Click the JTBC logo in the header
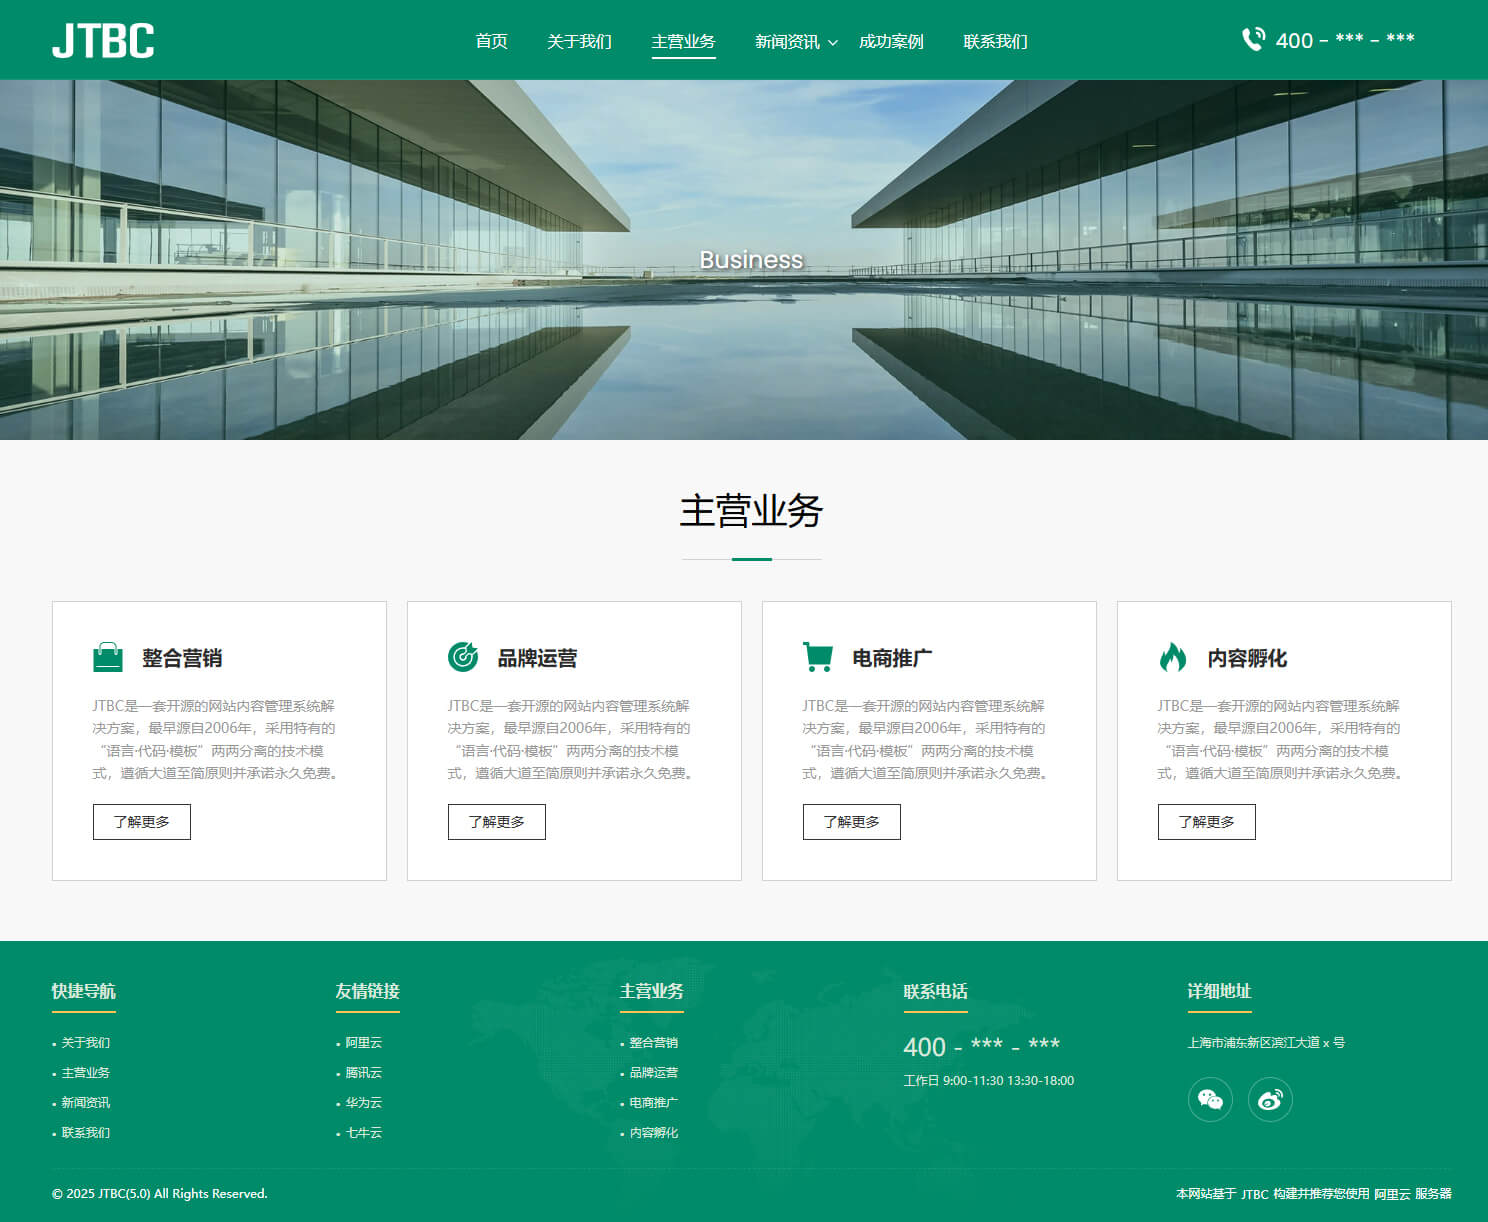 (x=103, y=41)
